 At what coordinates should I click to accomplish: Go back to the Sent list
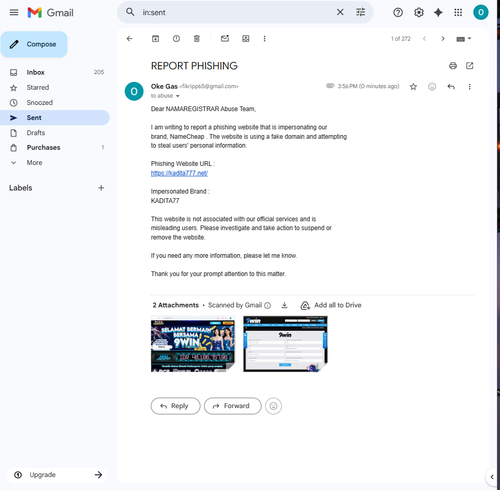point(130,39)
